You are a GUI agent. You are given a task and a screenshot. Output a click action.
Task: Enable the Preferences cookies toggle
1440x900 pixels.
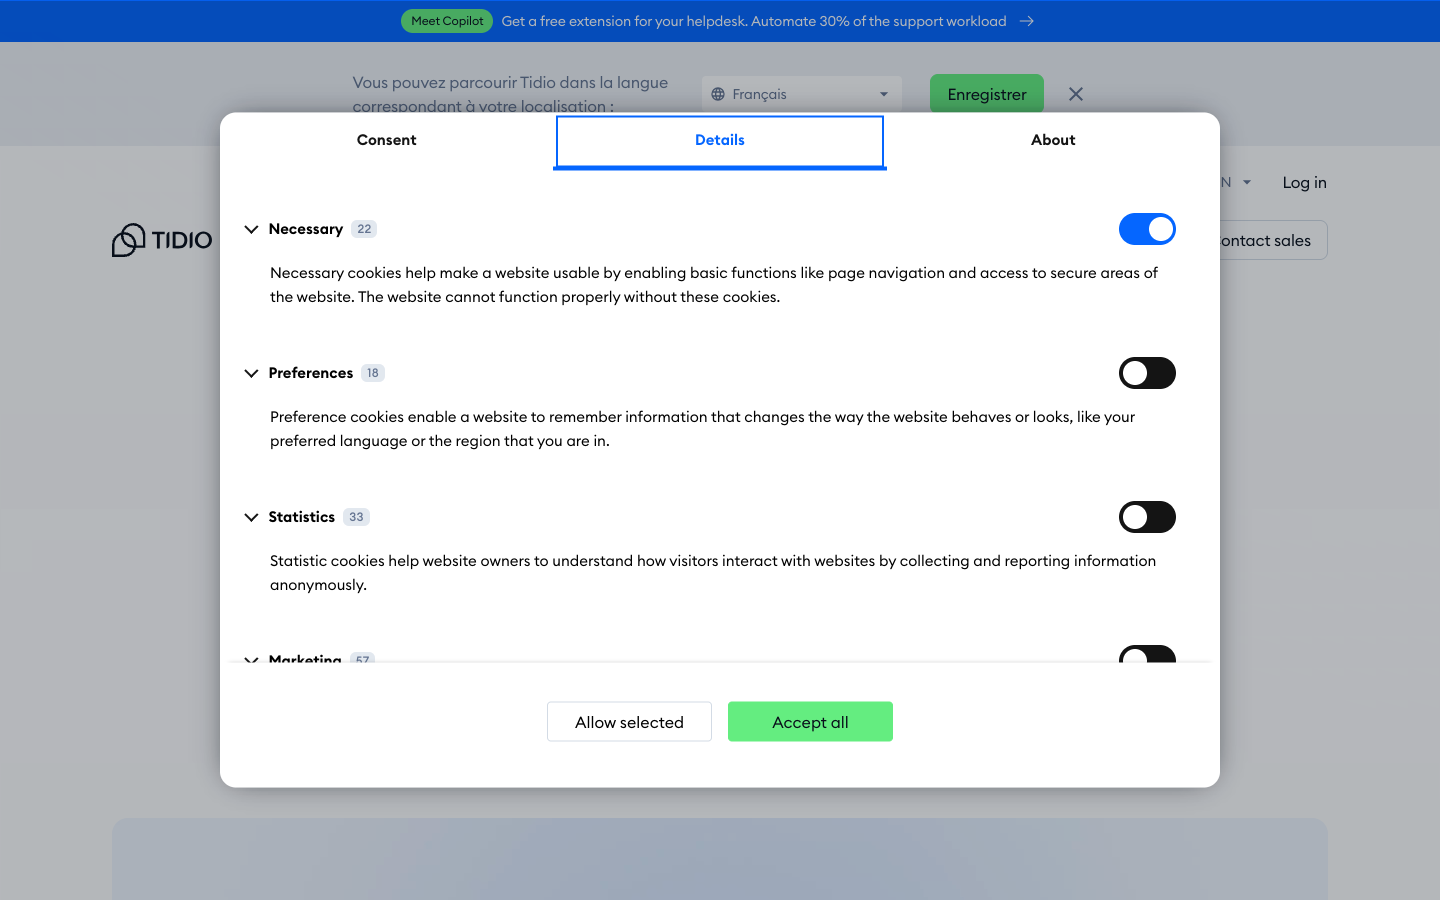(1147, 373)
